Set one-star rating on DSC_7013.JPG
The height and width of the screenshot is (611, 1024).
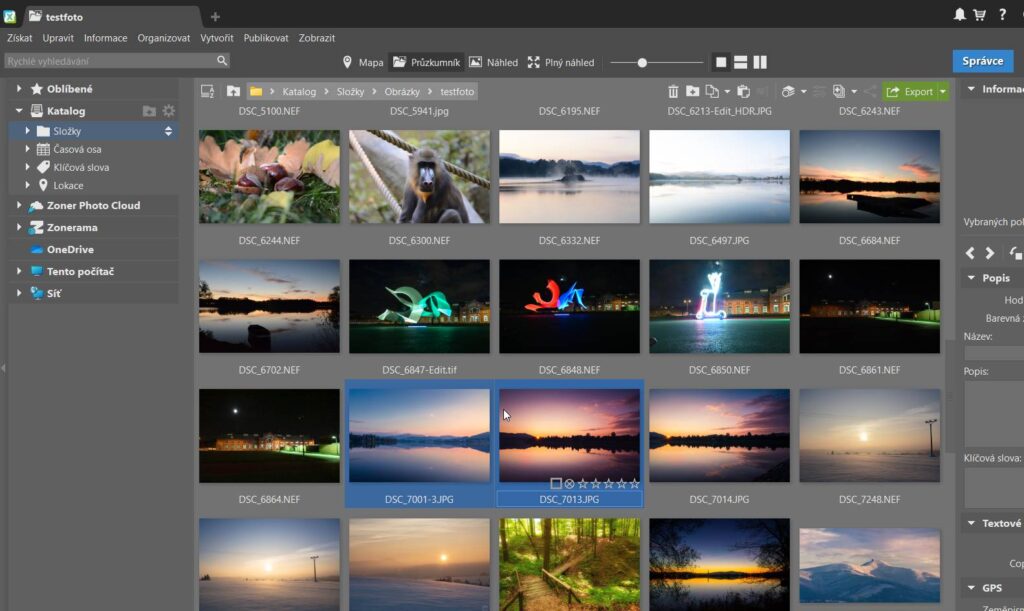[583, 484]
